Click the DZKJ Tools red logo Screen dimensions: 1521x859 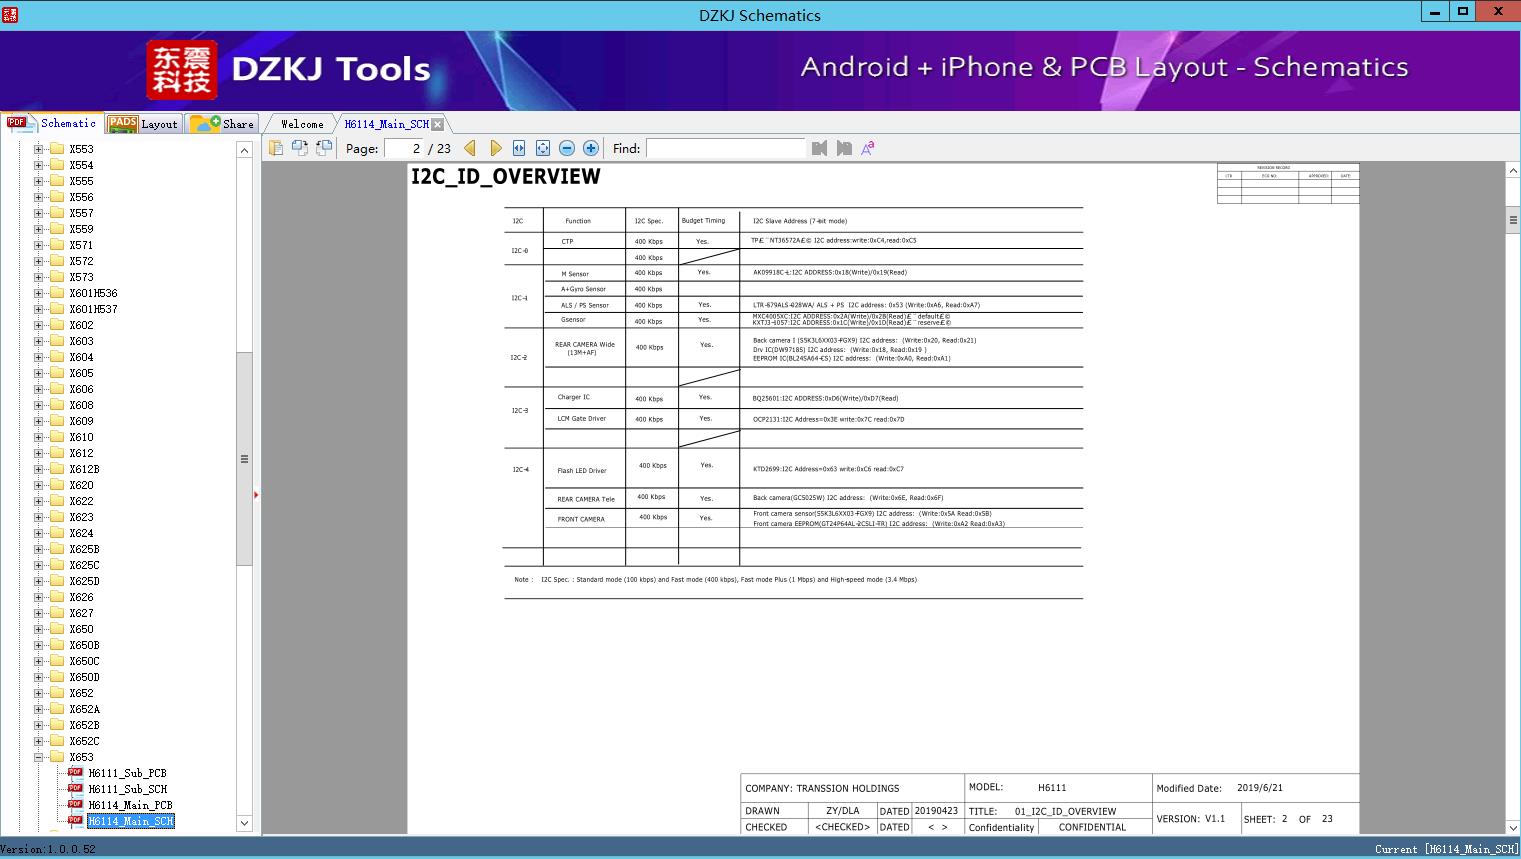click(181, 70)
